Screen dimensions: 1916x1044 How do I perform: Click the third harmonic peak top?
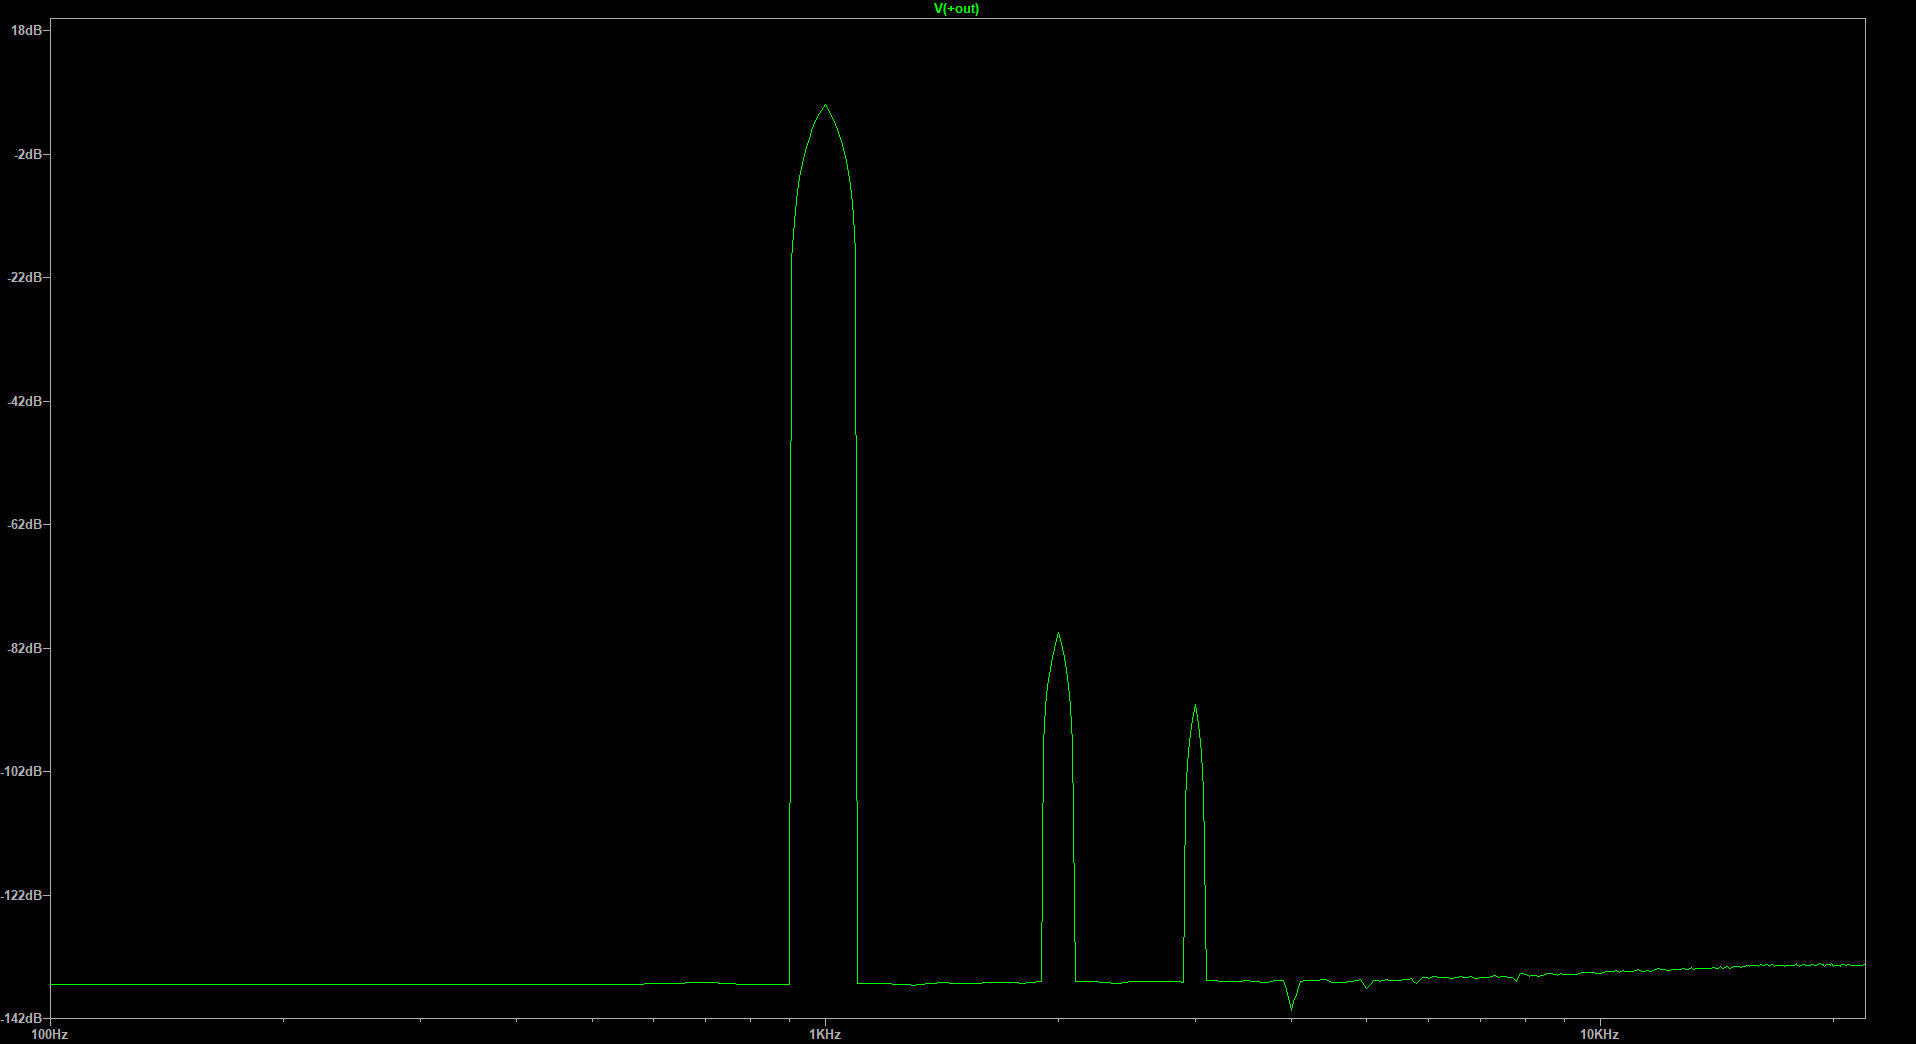[x=1195, y=707]
